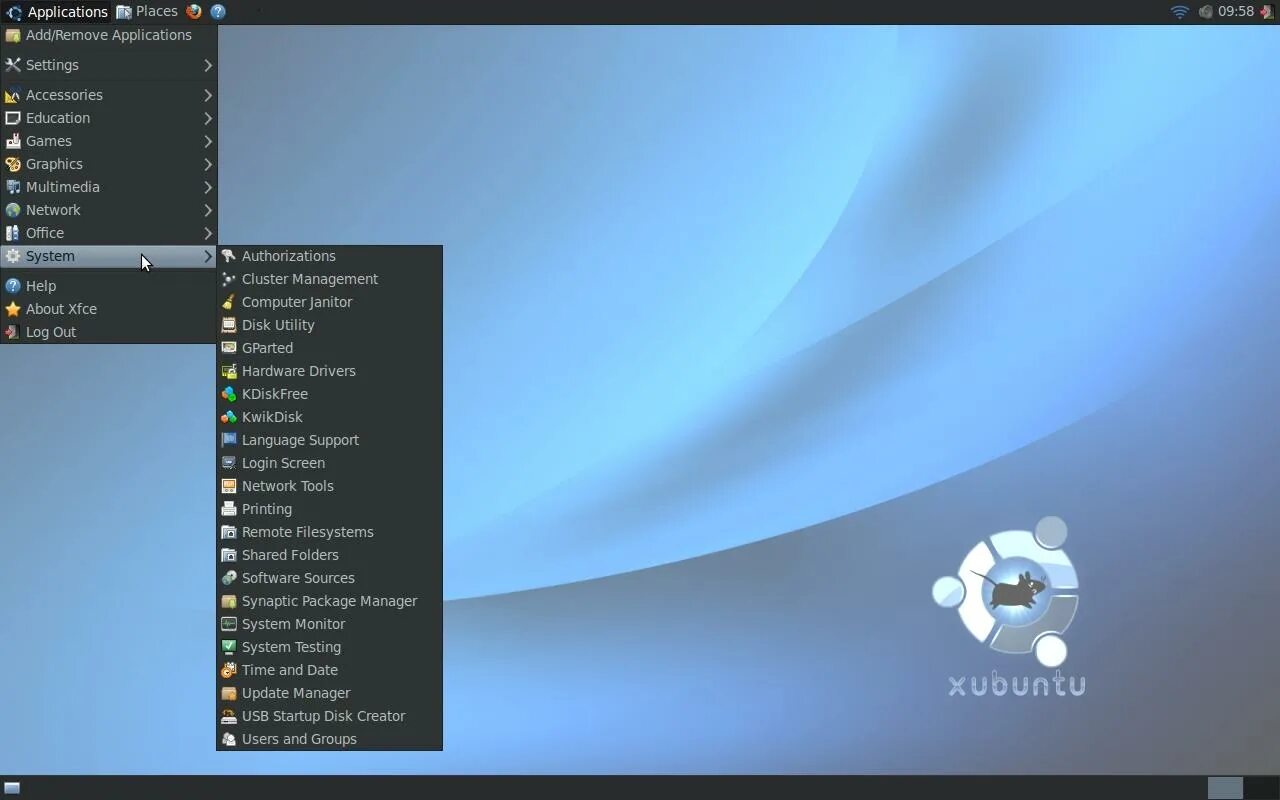The height and width of the screenshot is (800, 1280).
Task: Click the Software Sources icon
Action: (x=229, y=578)
